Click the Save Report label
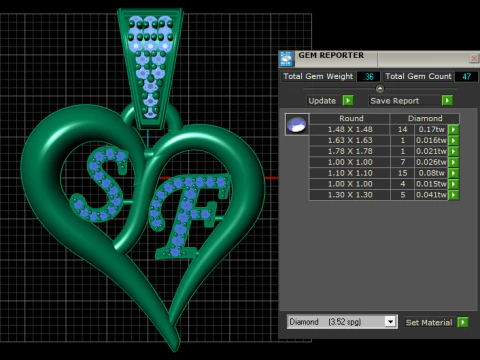The width and height of the screenshot is (480, 360). point(395,101)
